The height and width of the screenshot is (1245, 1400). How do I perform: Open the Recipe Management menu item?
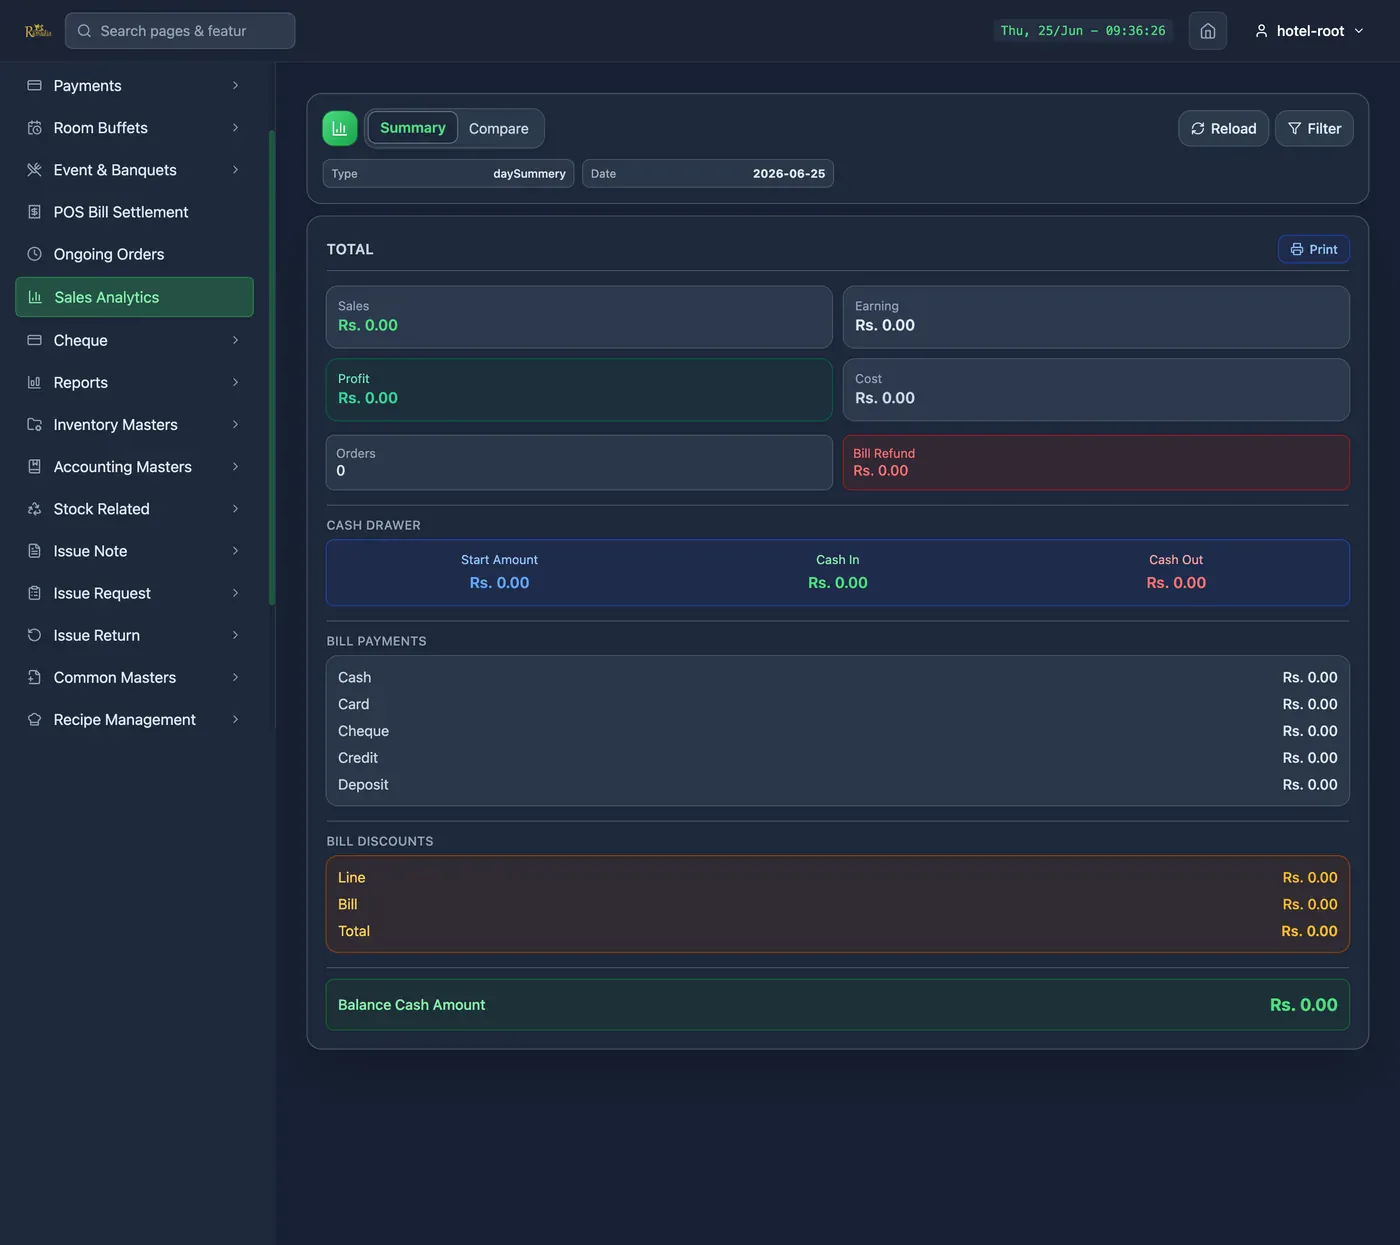pyautogui.click(x=134, y=719)
